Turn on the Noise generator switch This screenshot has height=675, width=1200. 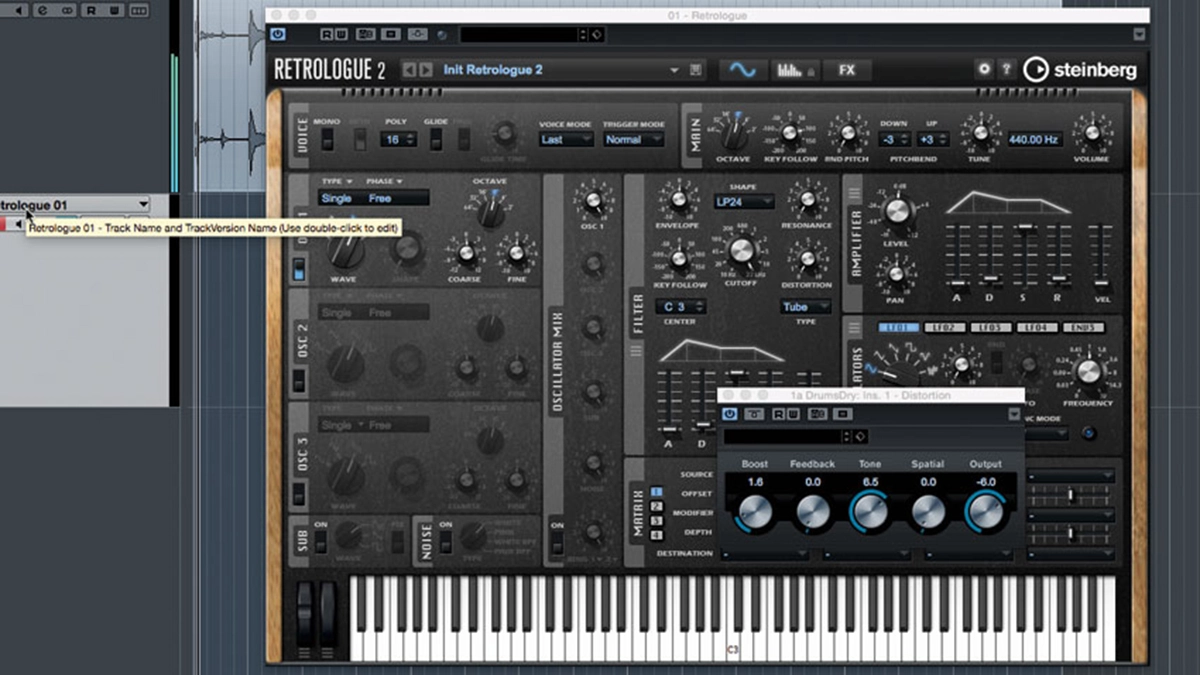coord(445,541)
